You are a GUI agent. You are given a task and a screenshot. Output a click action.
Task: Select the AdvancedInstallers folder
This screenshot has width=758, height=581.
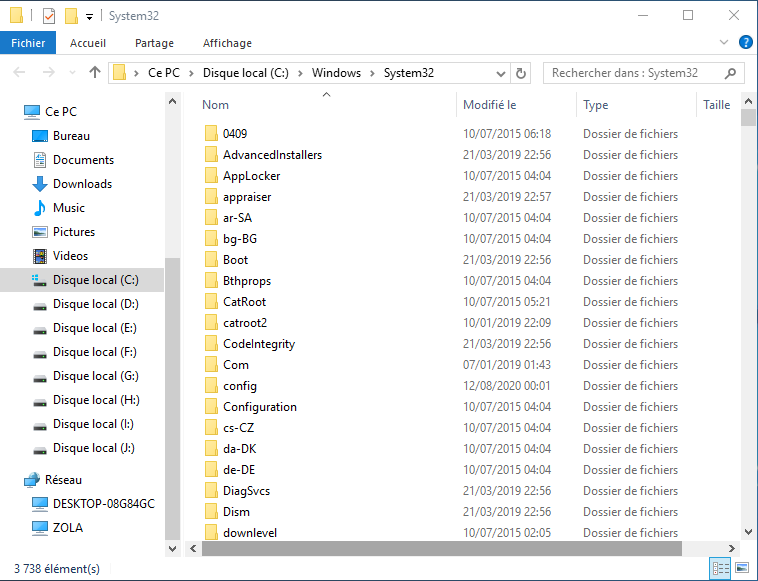coord(272,155)
